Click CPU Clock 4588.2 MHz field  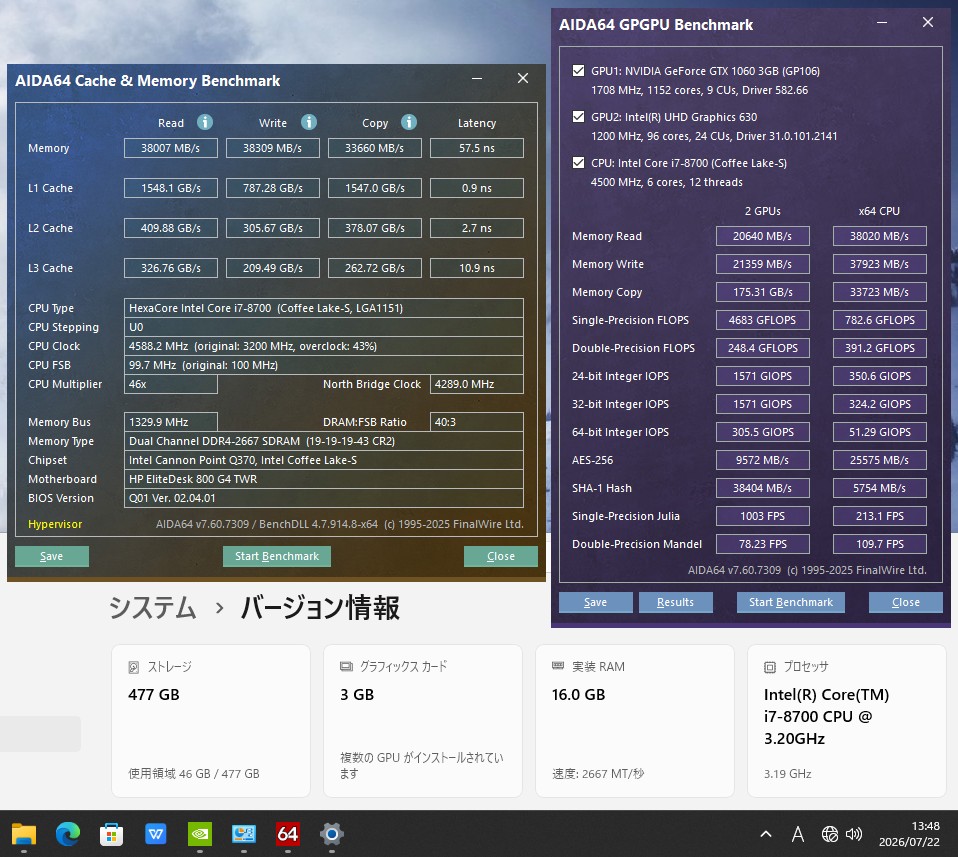tap(324, 346)
